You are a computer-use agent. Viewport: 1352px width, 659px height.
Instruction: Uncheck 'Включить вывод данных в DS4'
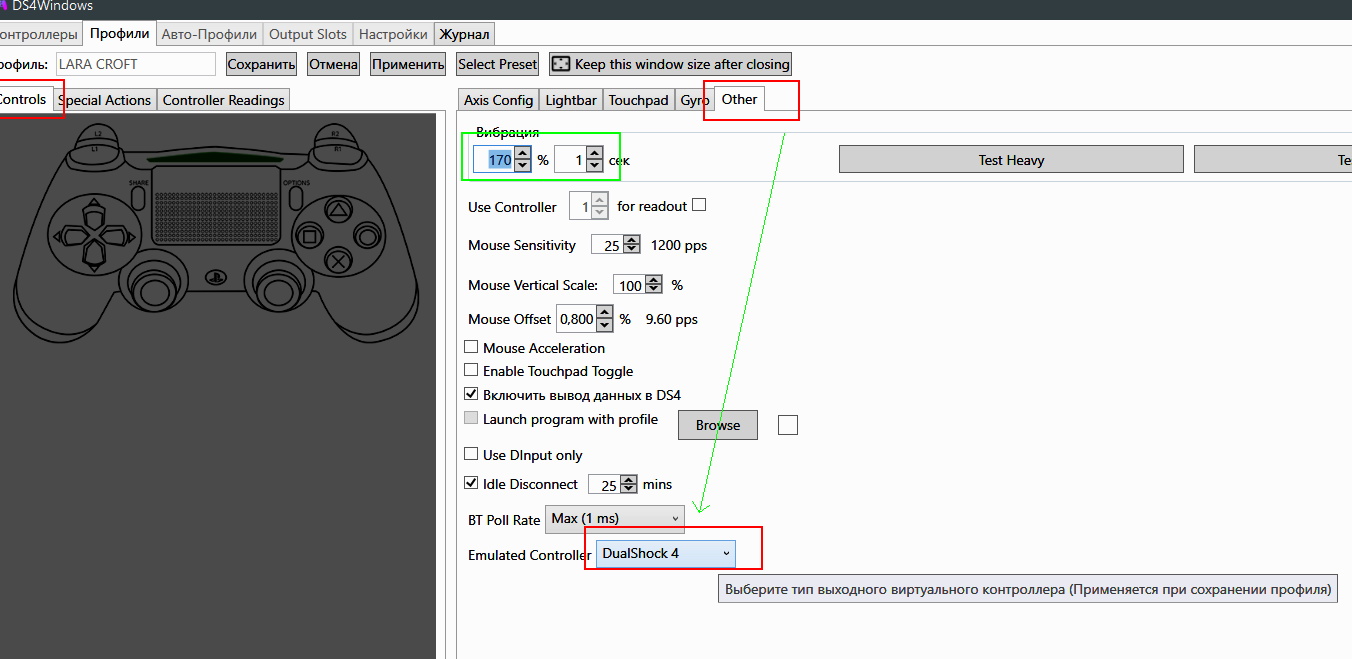point(471,394)
